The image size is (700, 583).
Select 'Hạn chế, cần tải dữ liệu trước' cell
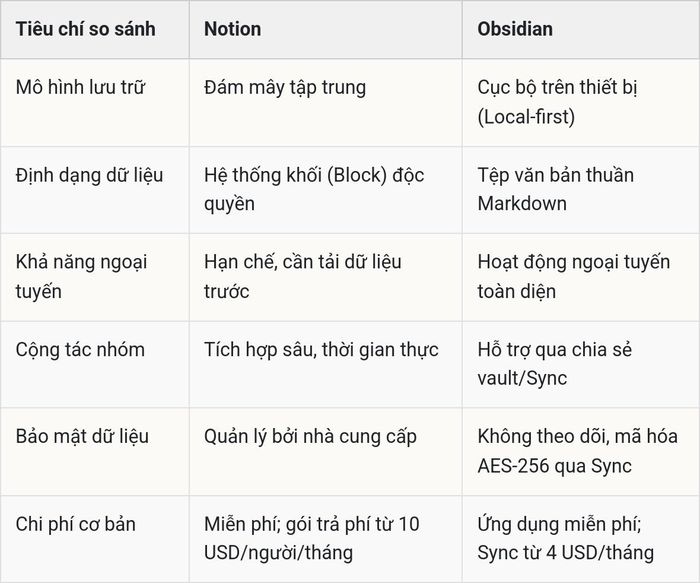click(302, 277)
